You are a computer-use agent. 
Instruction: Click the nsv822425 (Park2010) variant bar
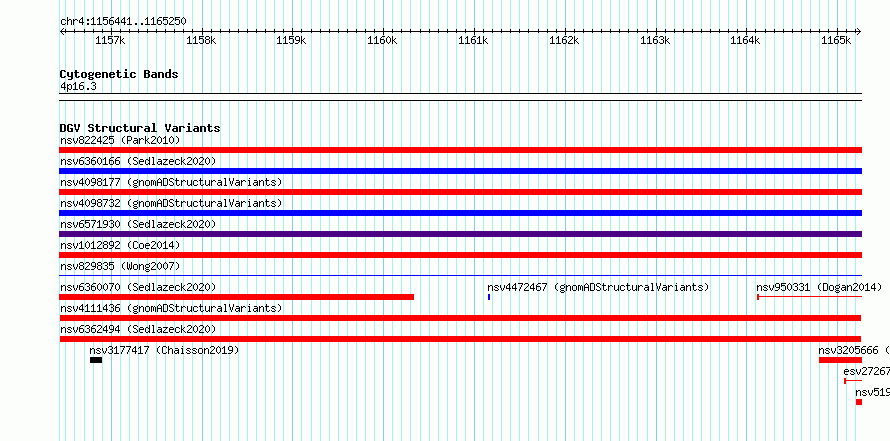(x=460, y=150)
